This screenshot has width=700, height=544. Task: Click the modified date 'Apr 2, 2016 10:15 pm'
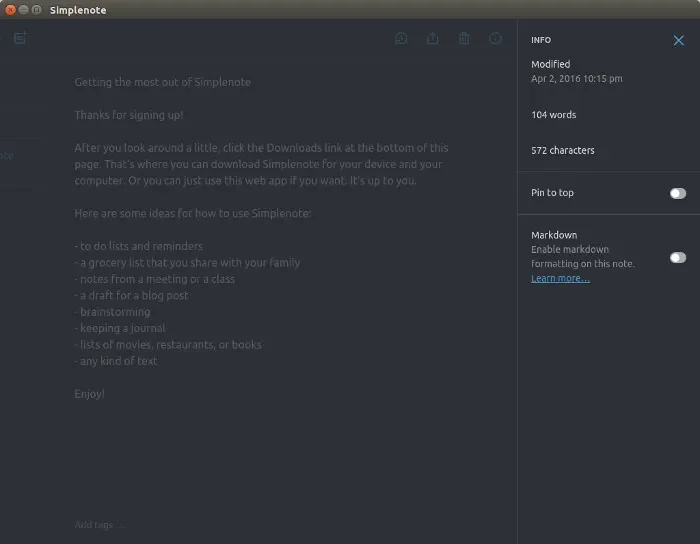pyautogui.click(x=576, y=79)
